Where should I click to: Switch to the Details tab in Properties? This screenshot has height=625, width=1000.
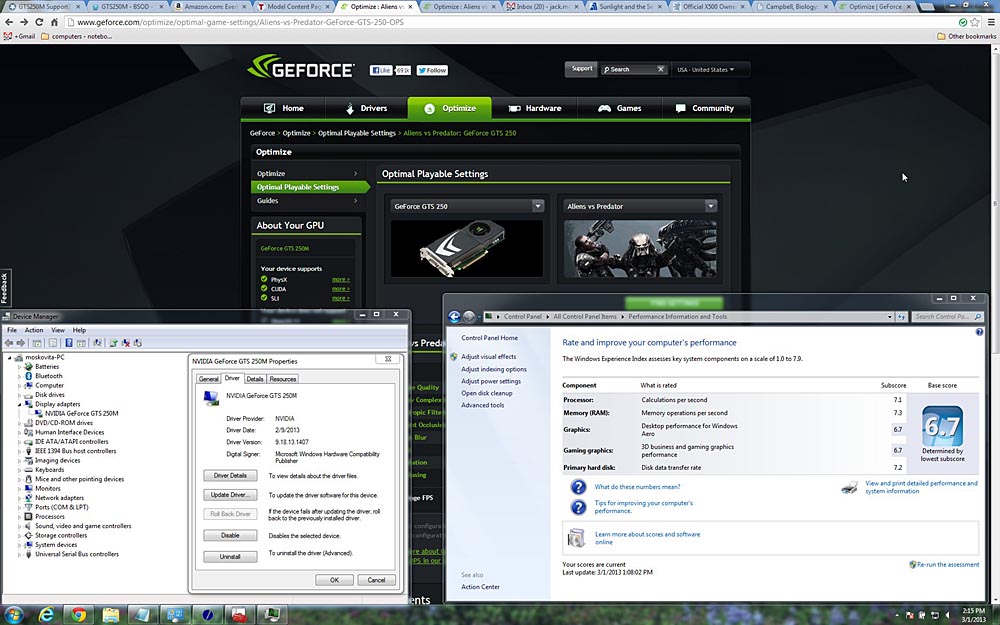[255, 379]
